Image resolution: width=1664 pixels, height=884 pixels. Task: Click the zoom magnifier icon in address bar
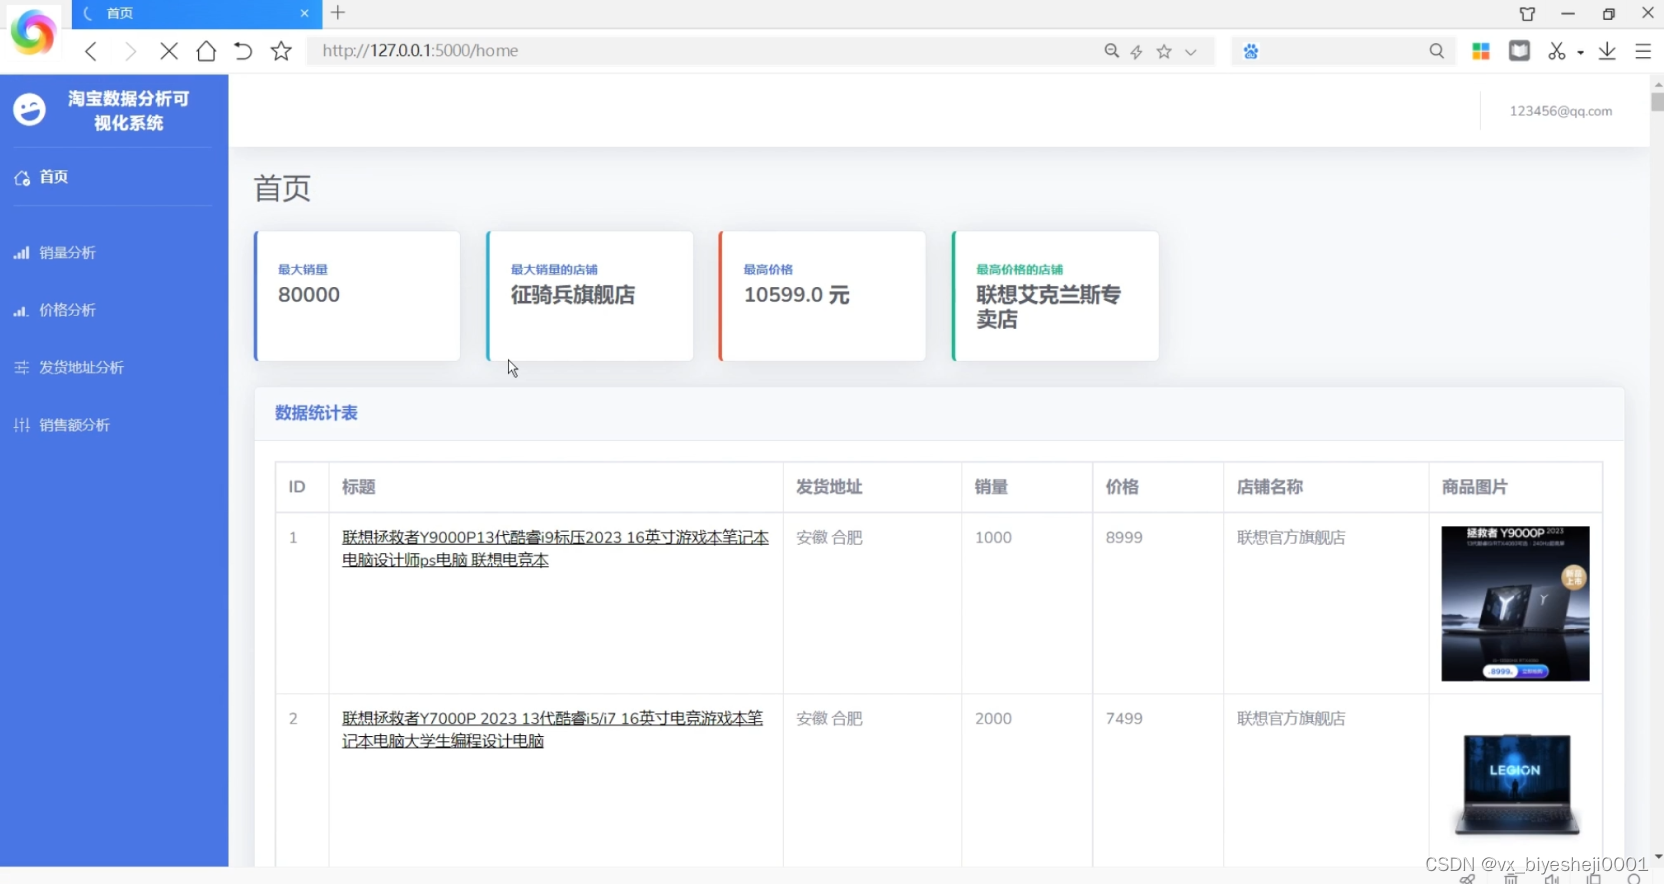1111,51
